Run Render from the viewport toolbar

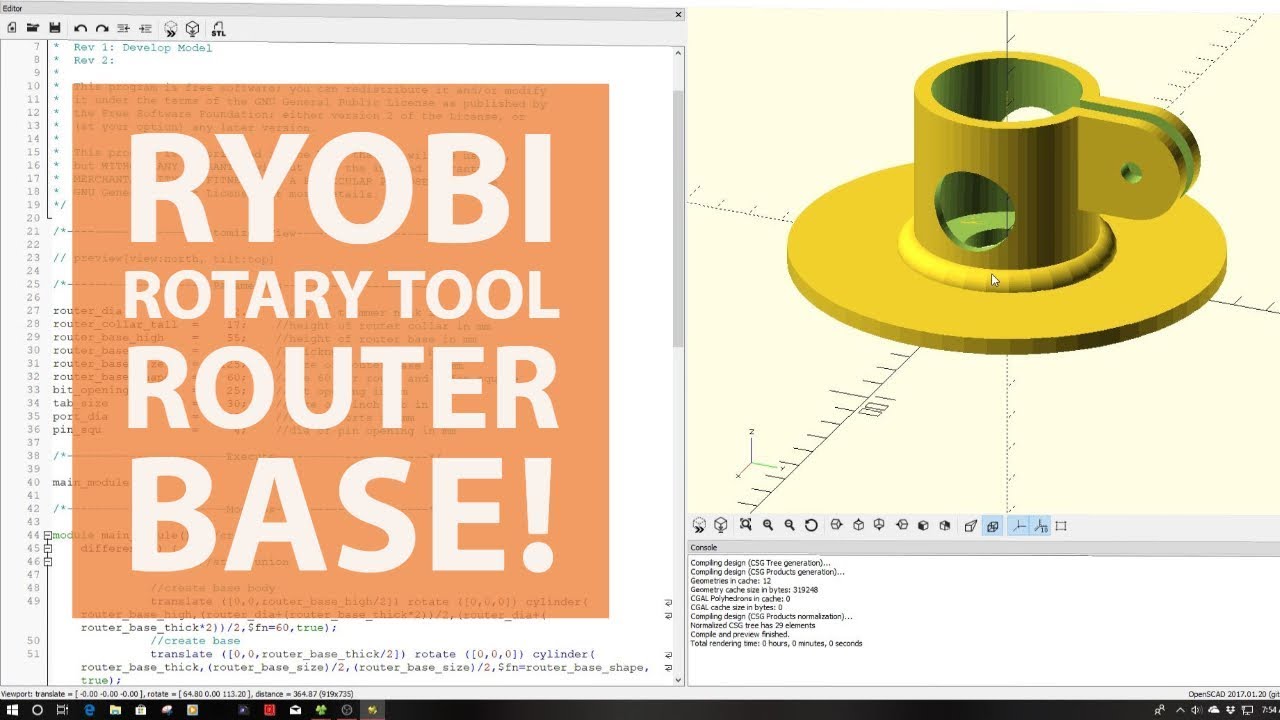point(720,525)
